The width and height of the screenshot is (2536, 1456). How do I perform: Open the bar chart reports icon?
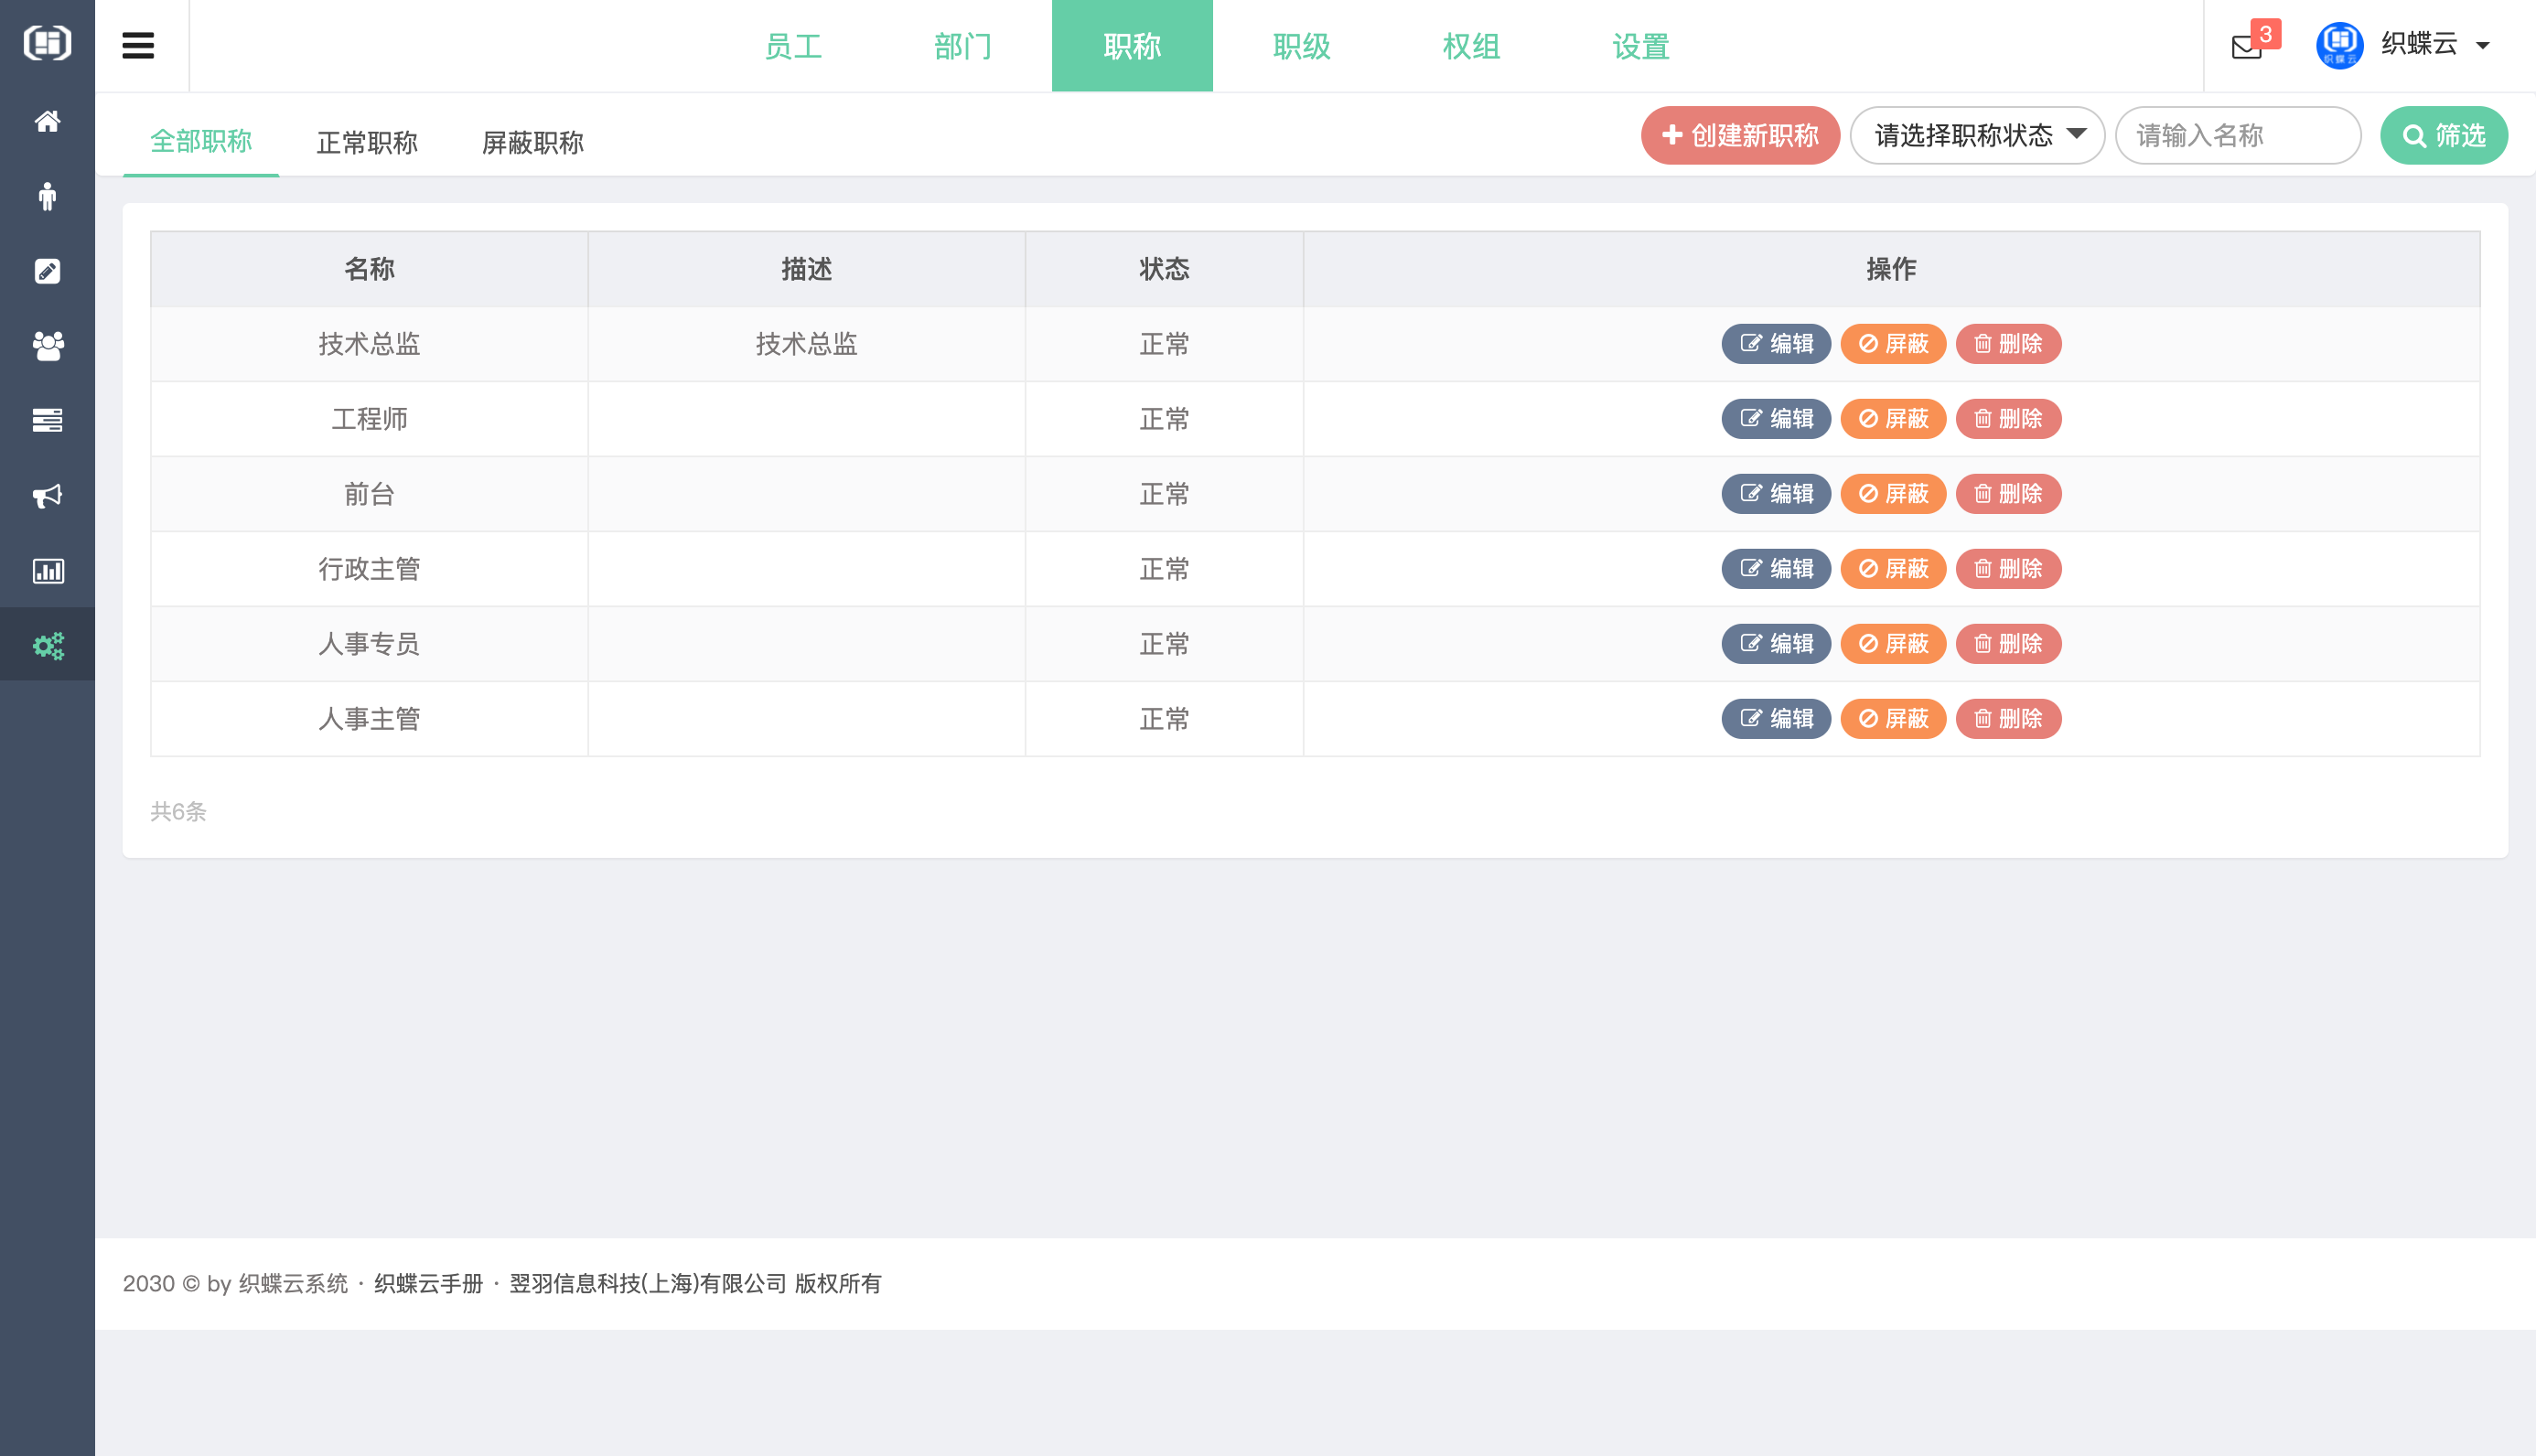[x=47, y=571]
